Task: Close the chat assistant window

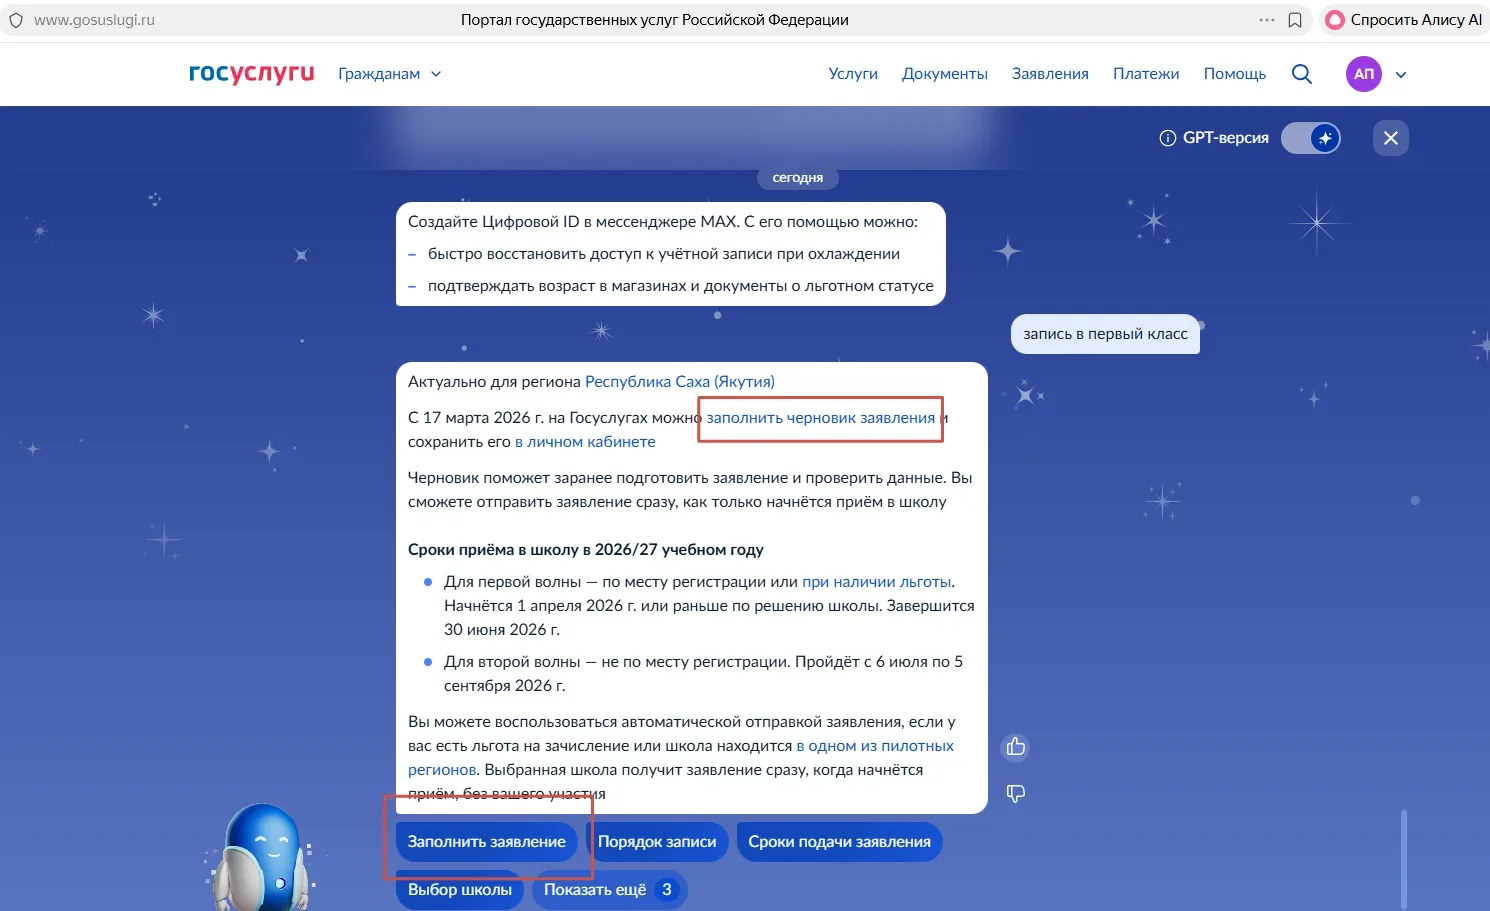Action: 1391,138
